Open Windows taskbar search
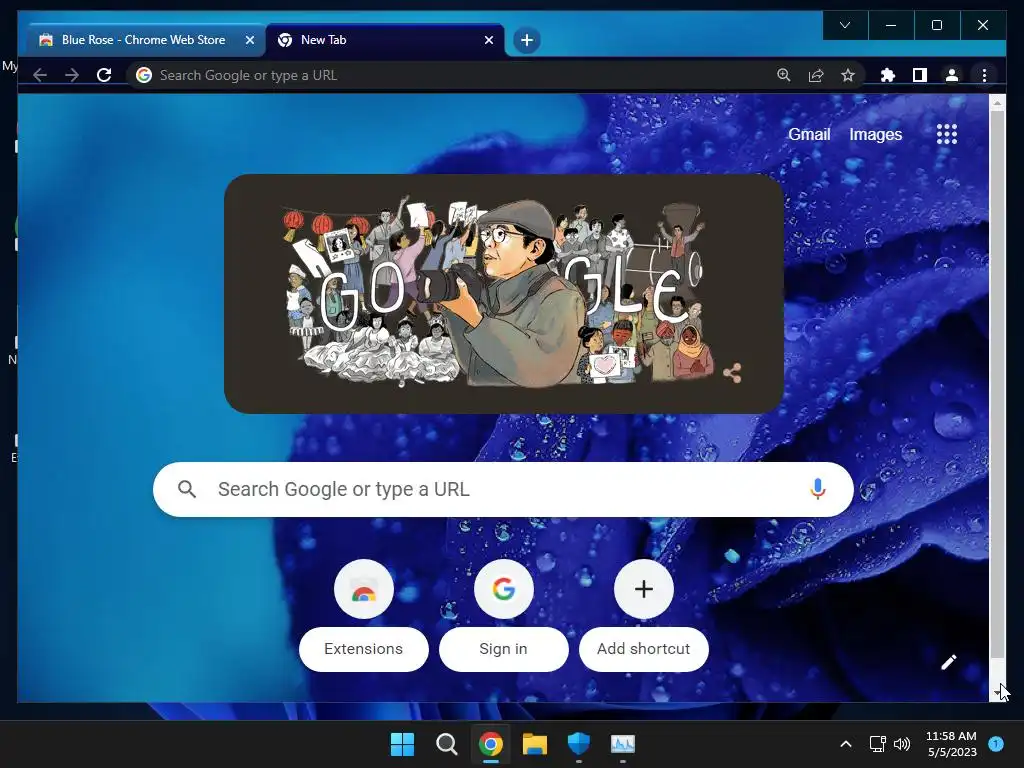Image resolution: width=1024 pixels, height=768 pixels. click(x=447, y=744)
